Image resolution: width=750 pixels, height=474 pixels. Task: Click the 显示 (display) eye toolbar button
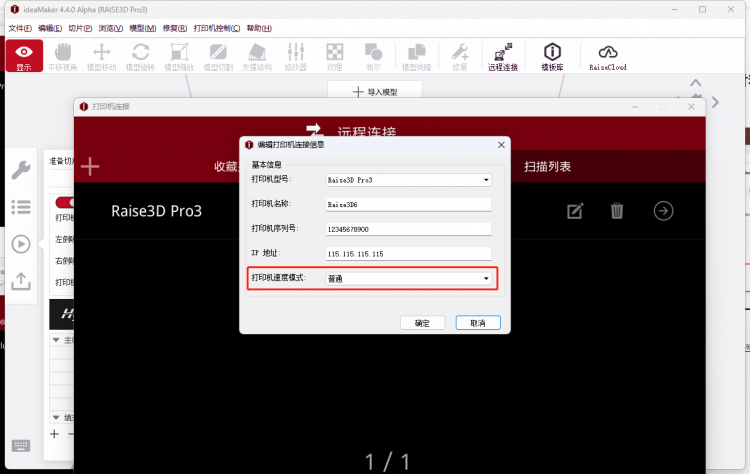(24, 56)
